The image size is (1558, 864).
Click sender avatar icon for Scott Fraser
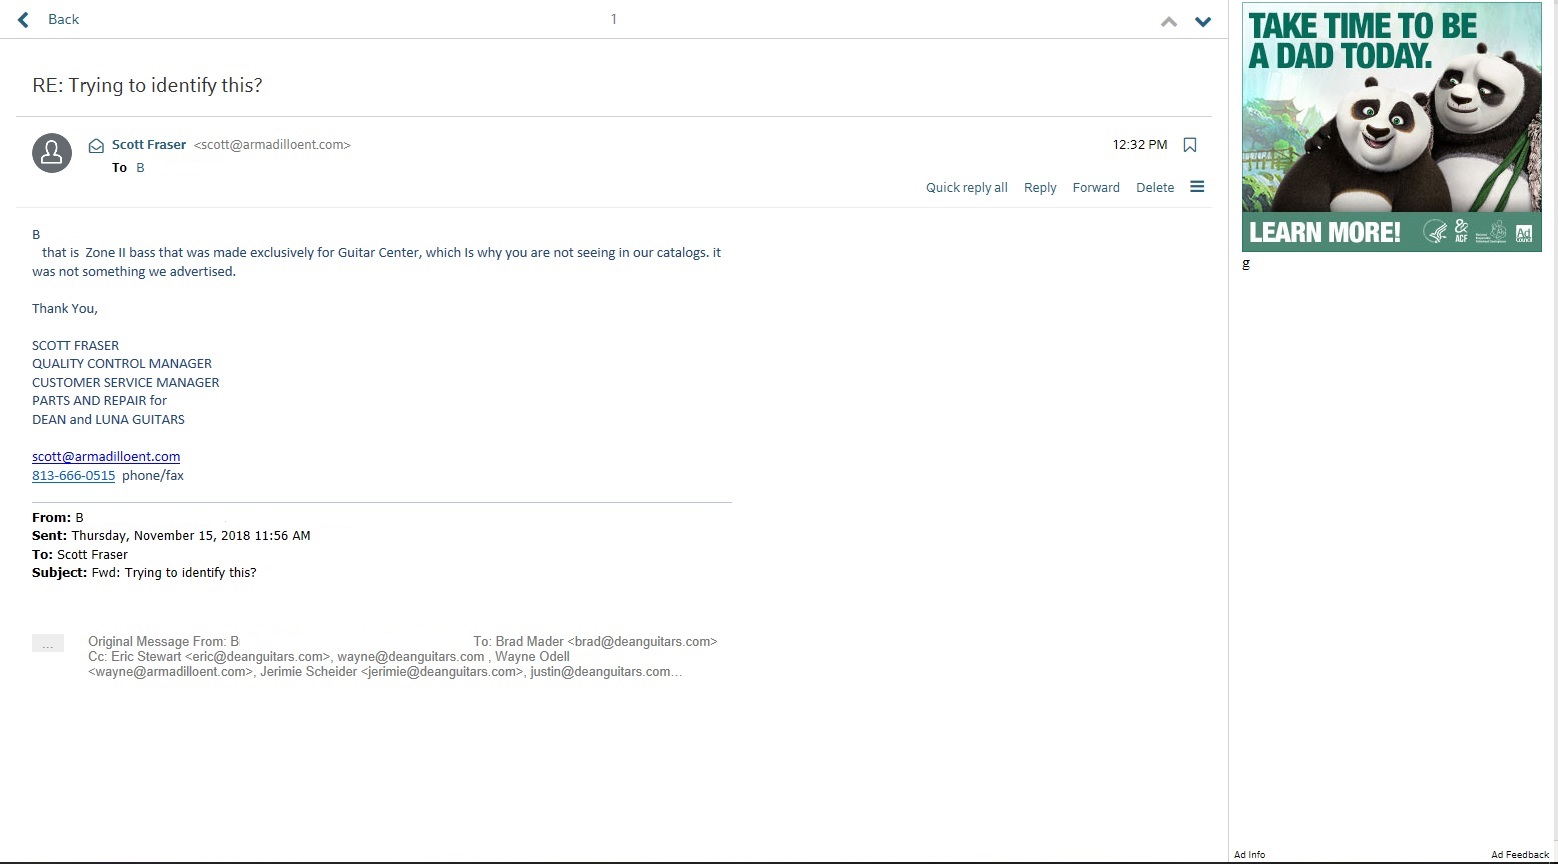pos(52,153)
